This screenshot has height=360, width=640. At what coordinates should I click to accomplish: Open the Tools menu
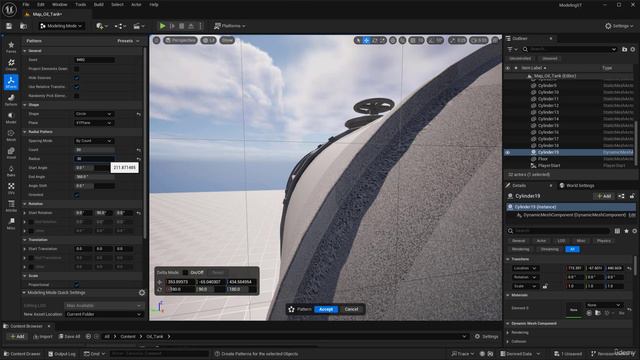pos(80,4)
